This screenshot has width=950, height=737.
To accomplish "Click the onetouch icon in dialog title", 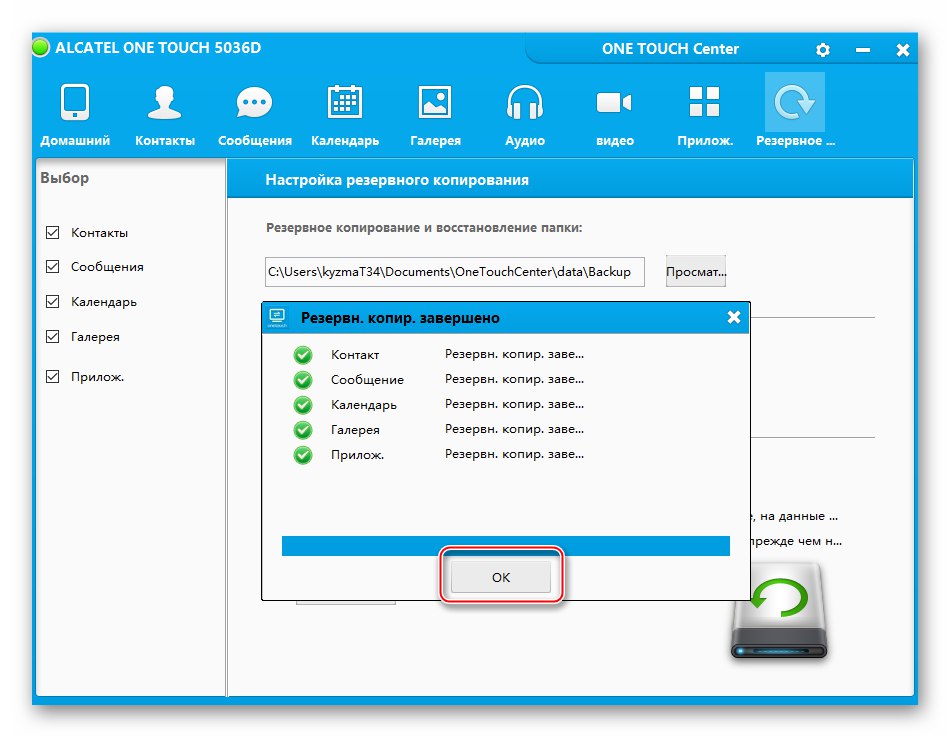I will [x=277, y=318].
